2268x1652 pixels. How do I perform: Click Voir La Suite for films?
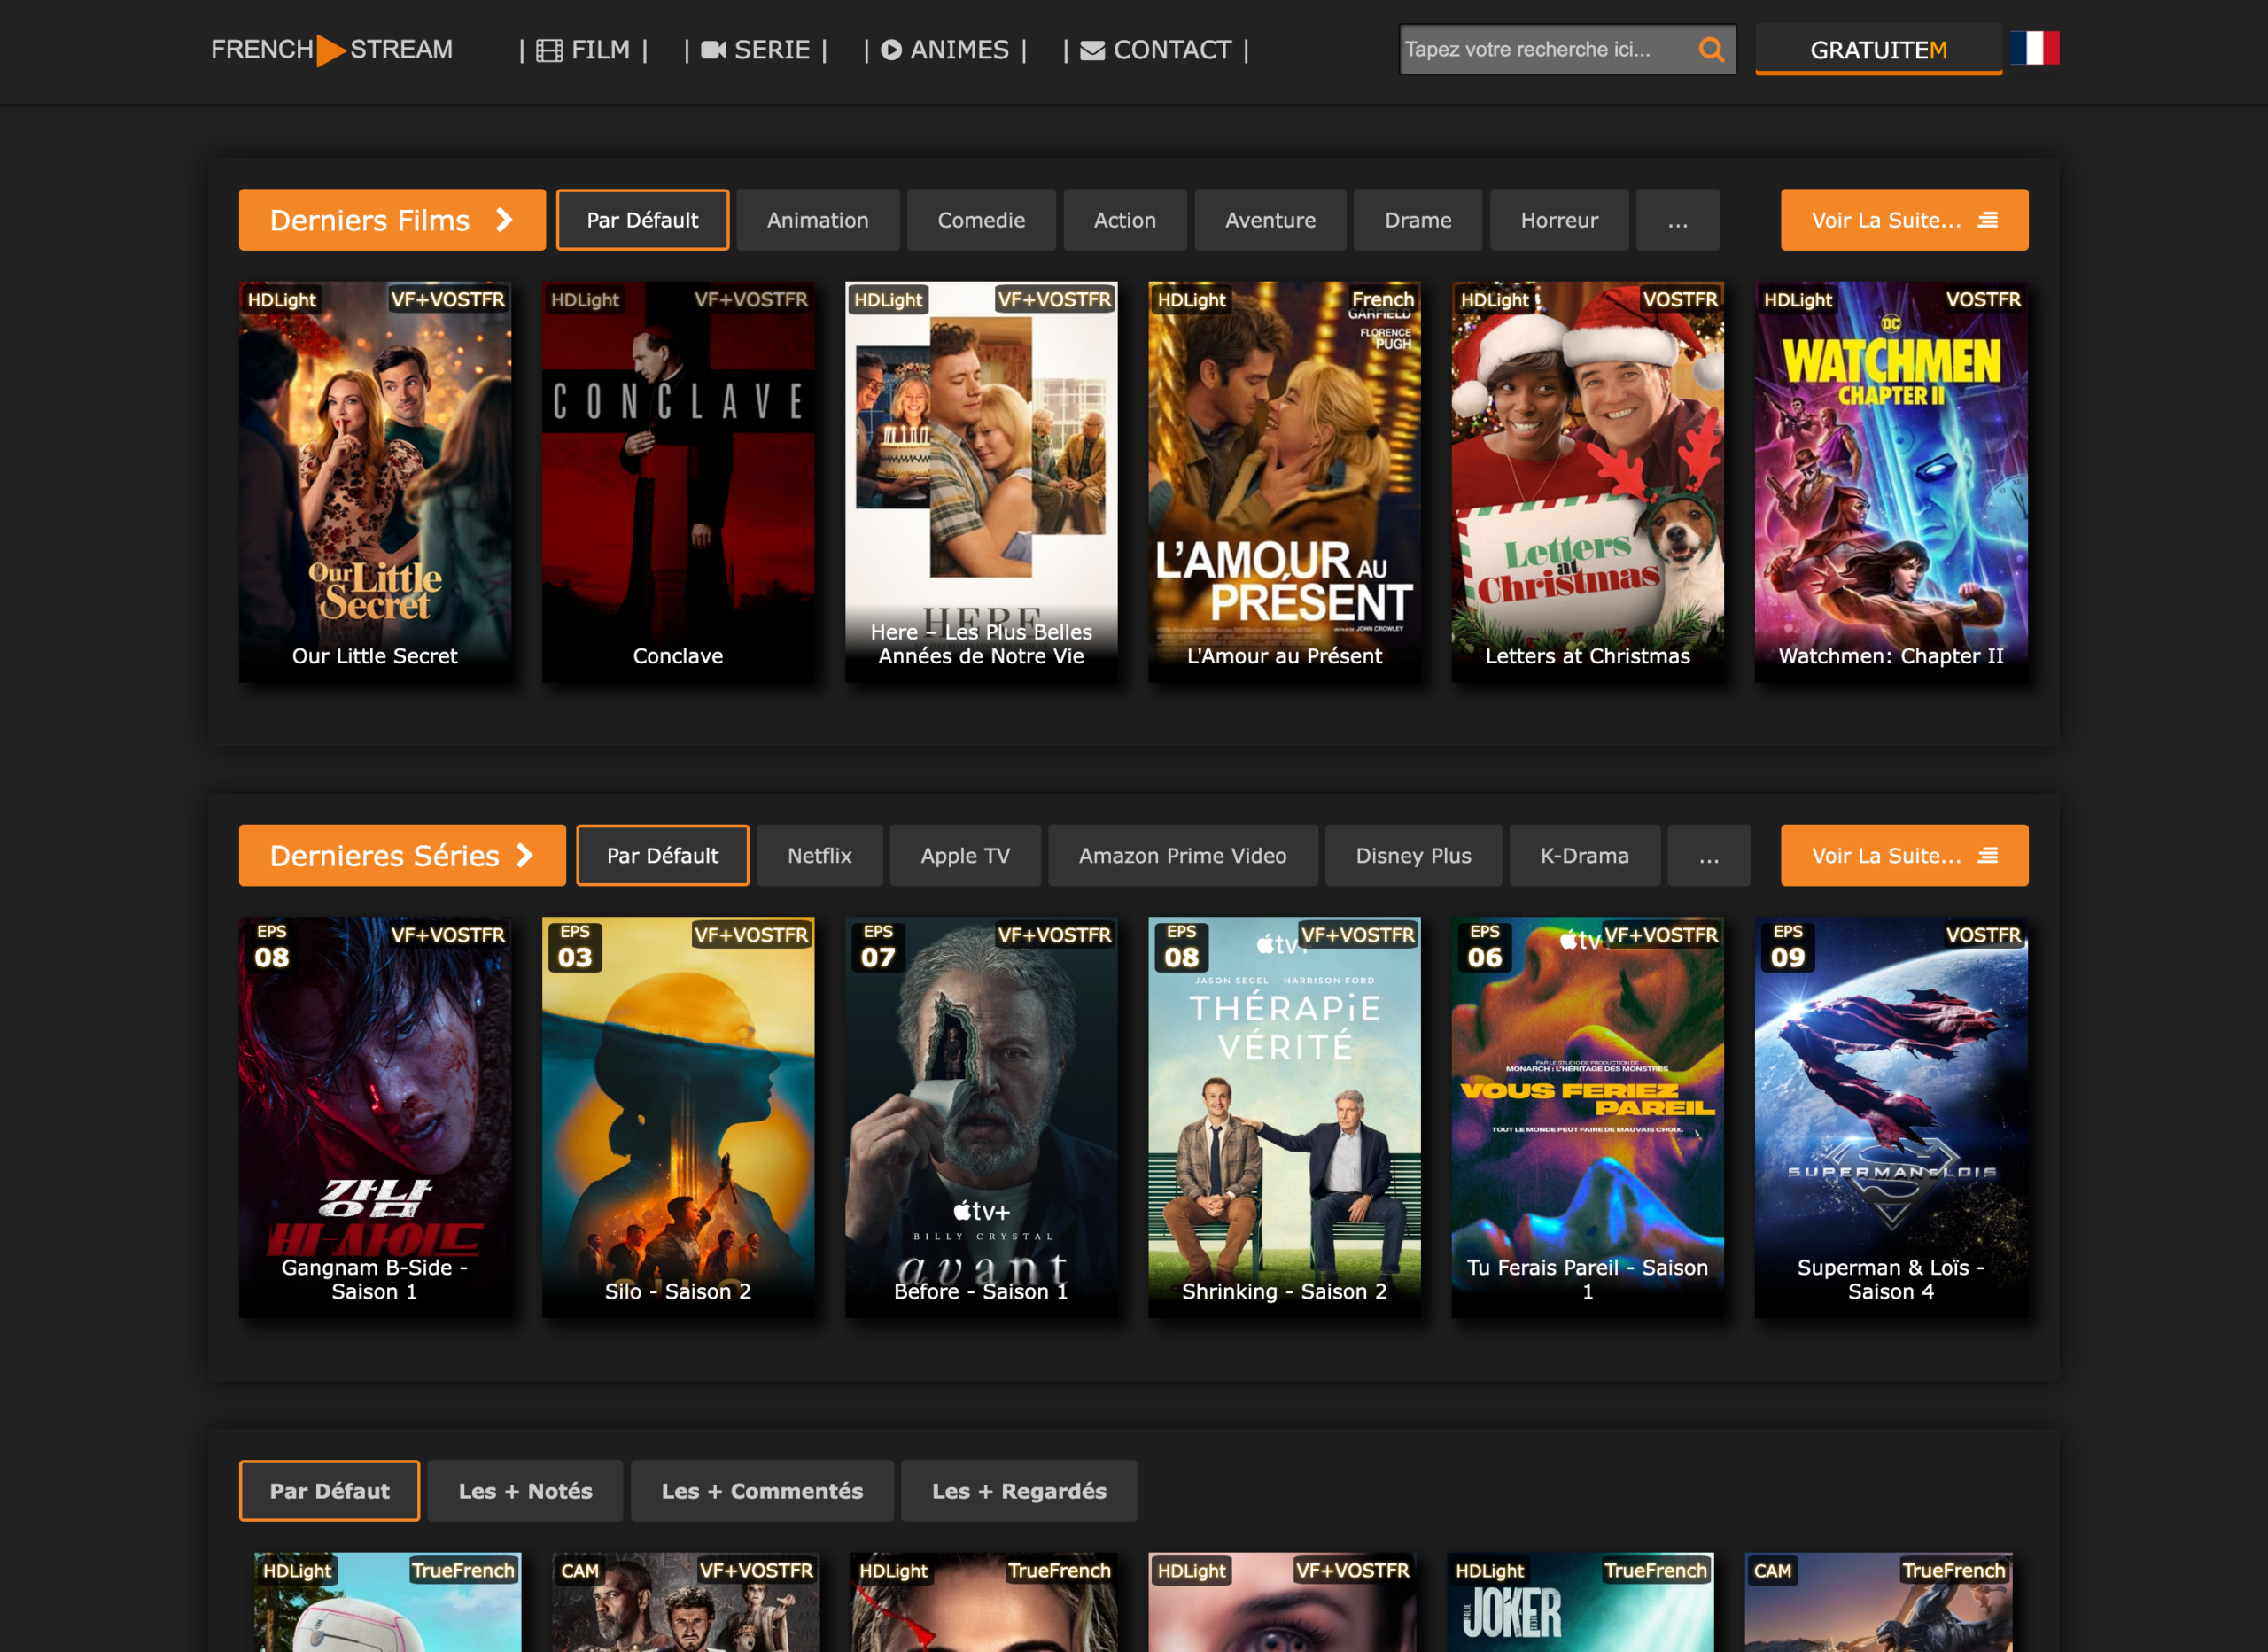[1904, 220]
